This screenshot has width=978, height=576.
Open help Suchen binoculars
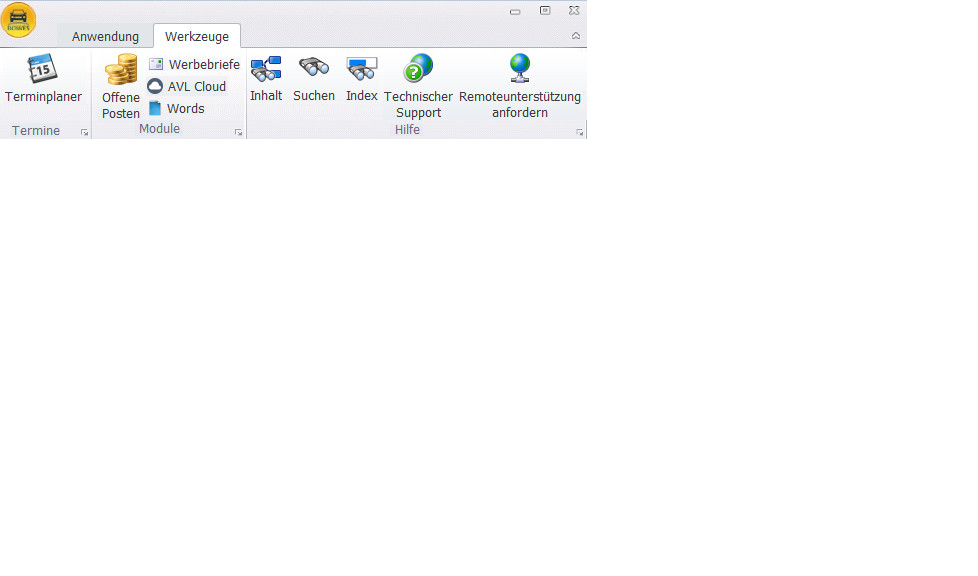click(314, 79)
